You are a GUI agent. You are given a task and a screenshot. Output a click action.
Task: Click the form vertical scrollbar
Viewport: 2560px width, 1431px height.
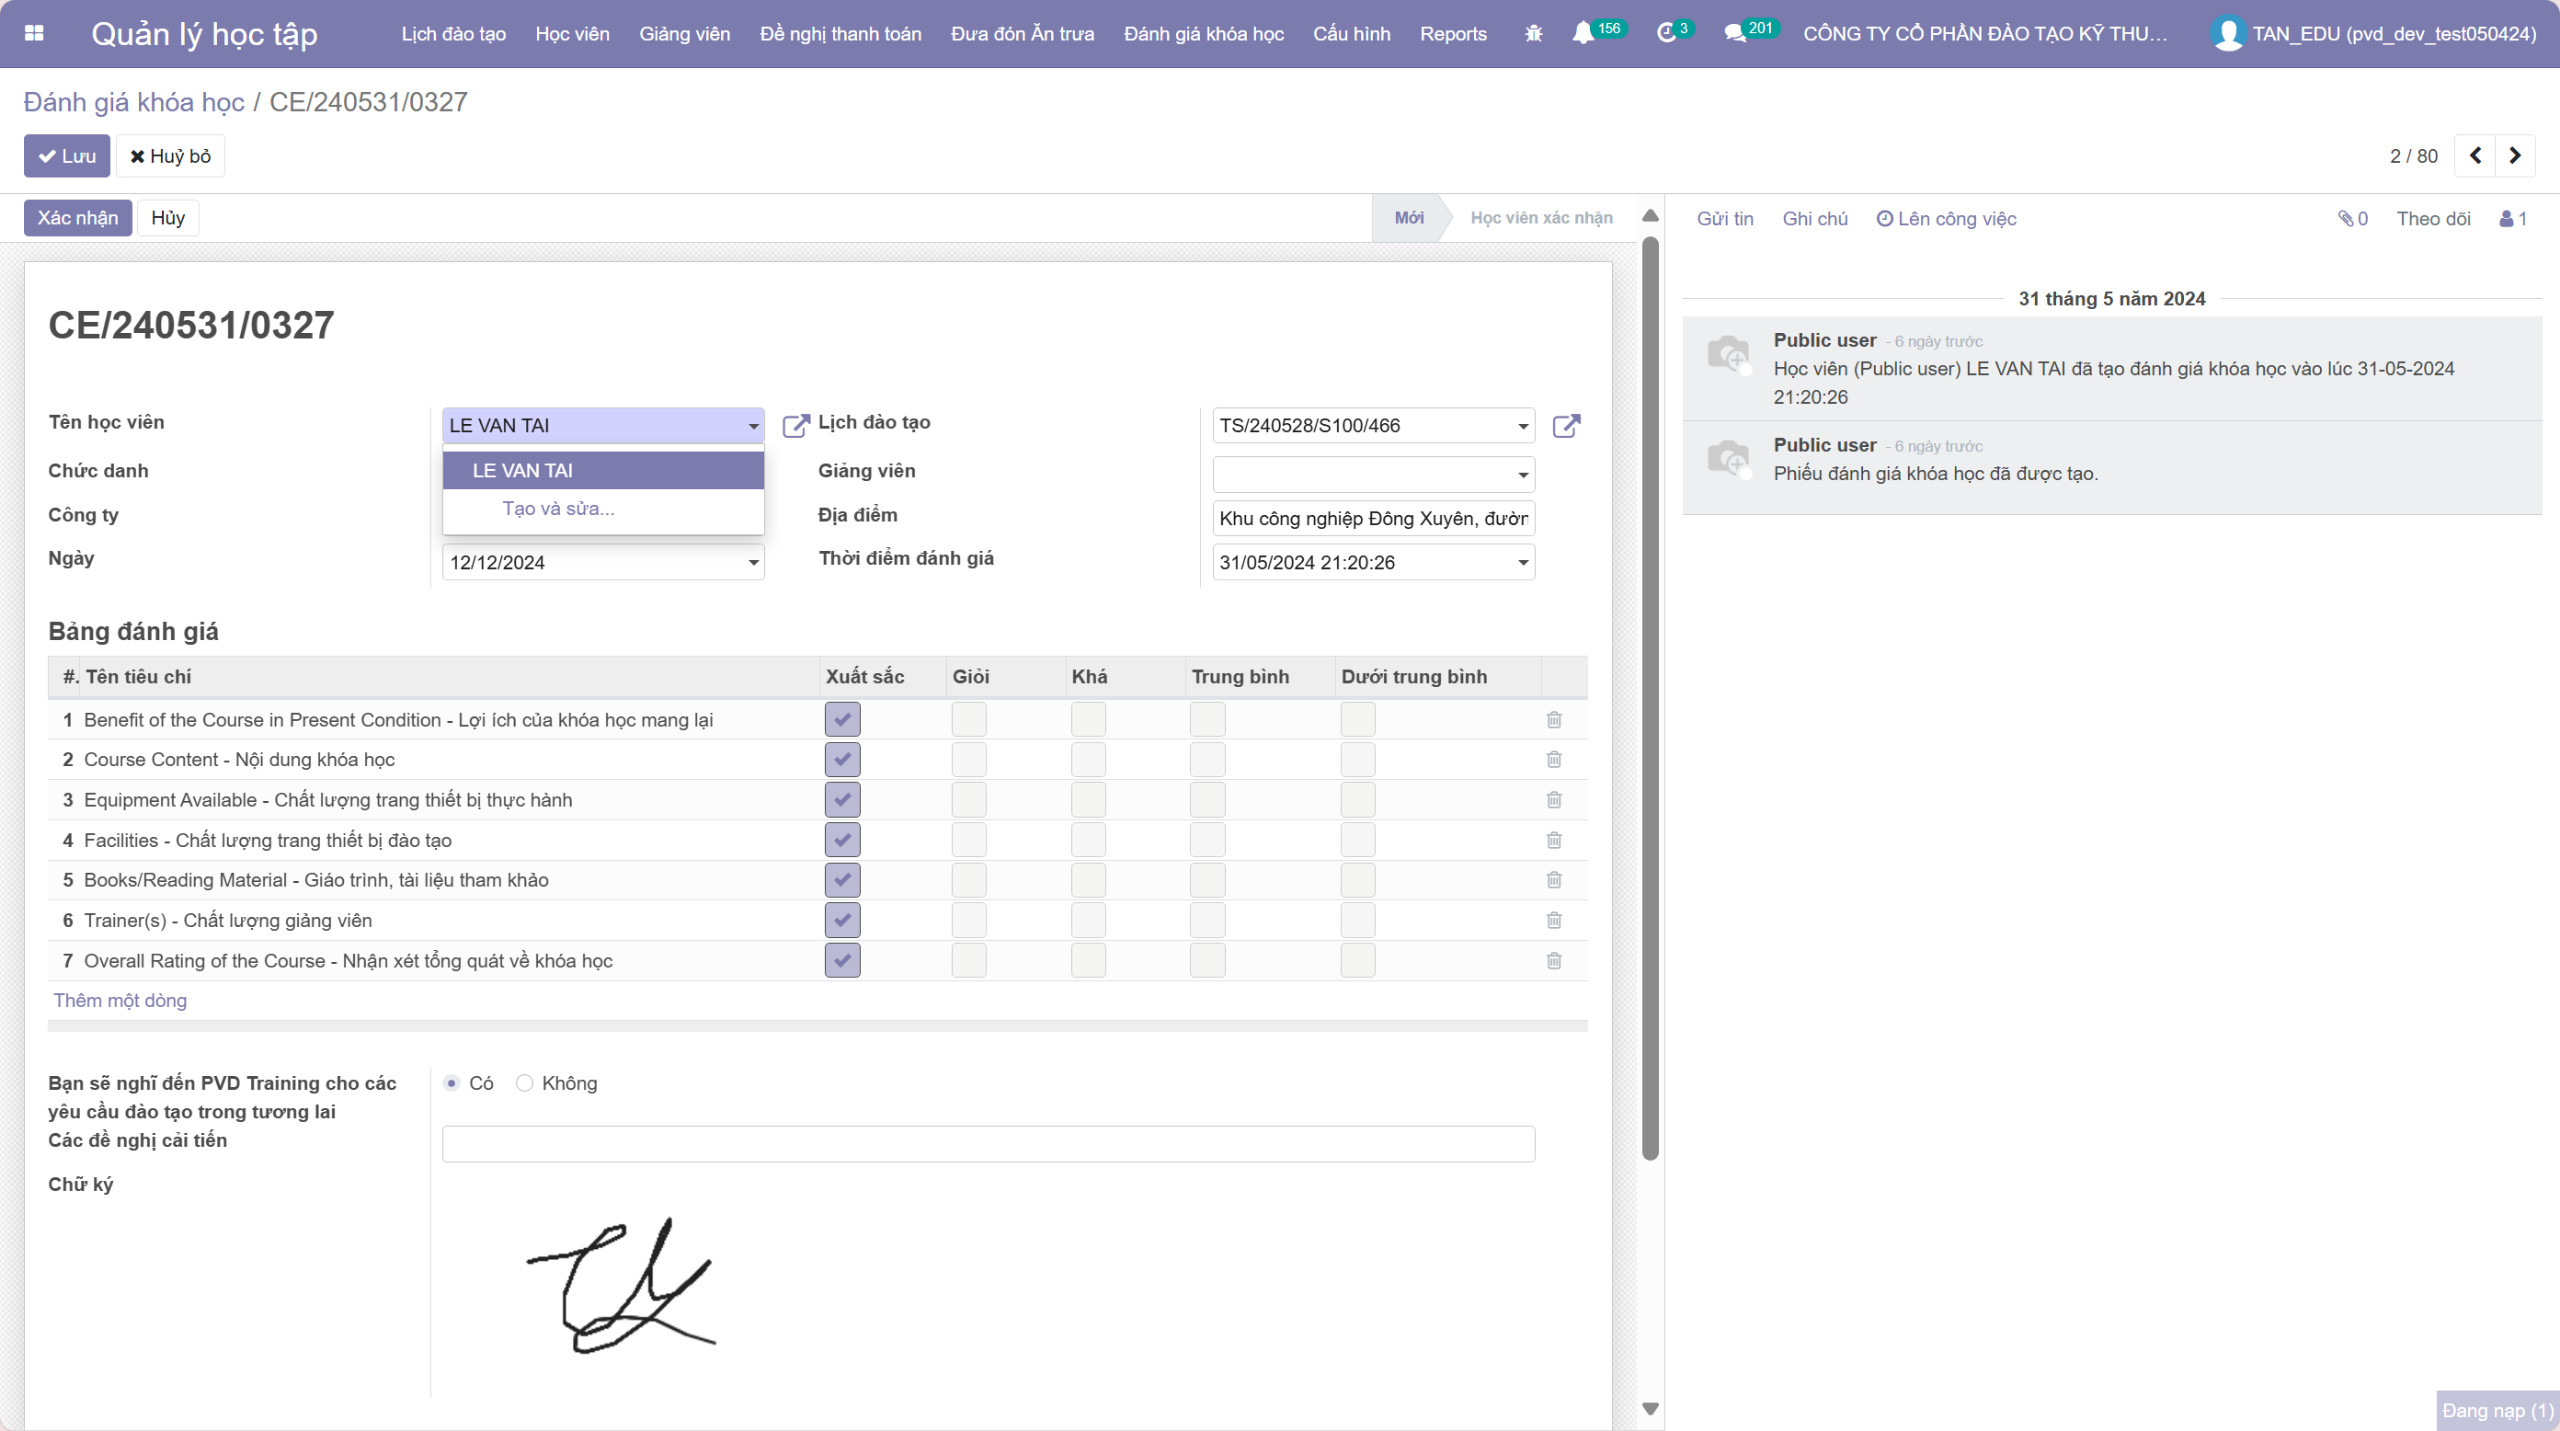click(x=1650, y=700)
